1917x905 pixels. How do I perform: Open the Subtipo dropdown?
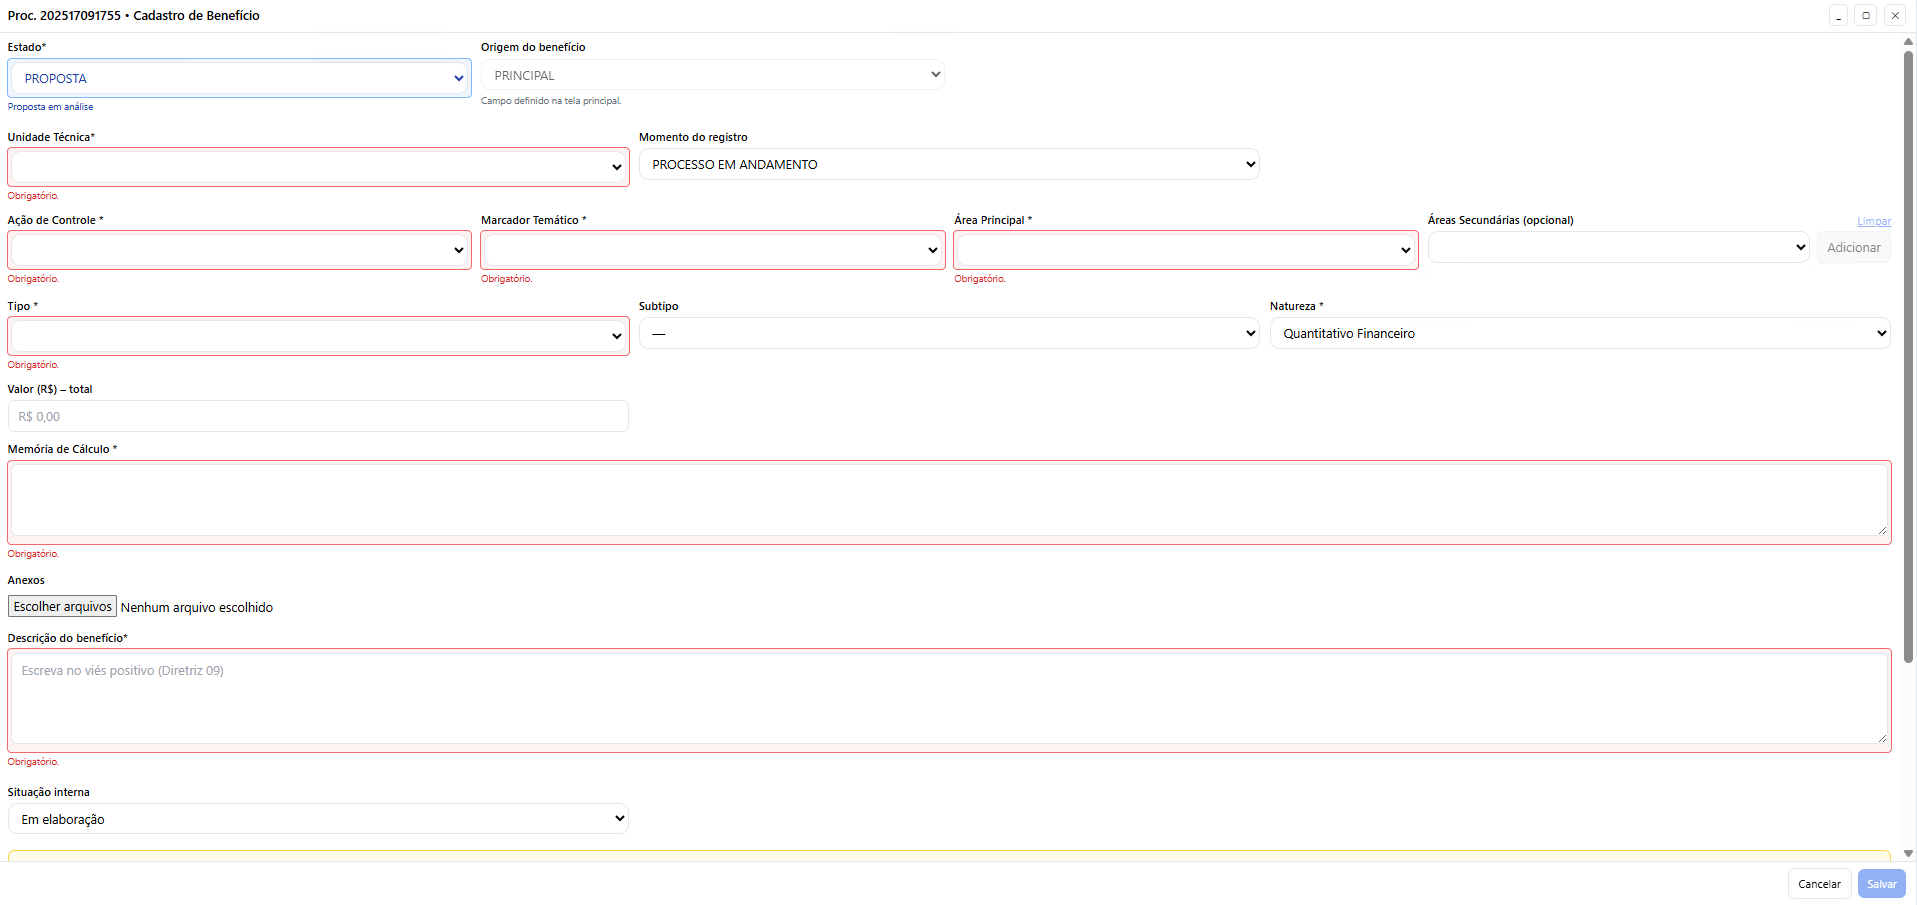point(948,334)
